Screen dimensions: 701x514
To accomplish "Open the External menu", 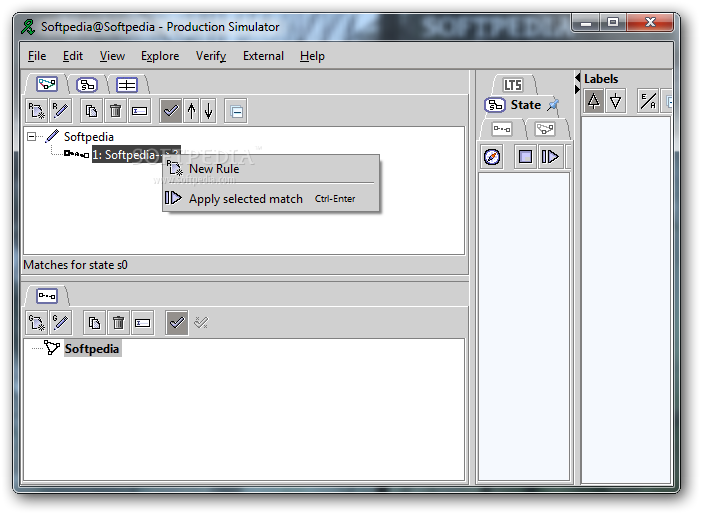I will coord(263,56).
